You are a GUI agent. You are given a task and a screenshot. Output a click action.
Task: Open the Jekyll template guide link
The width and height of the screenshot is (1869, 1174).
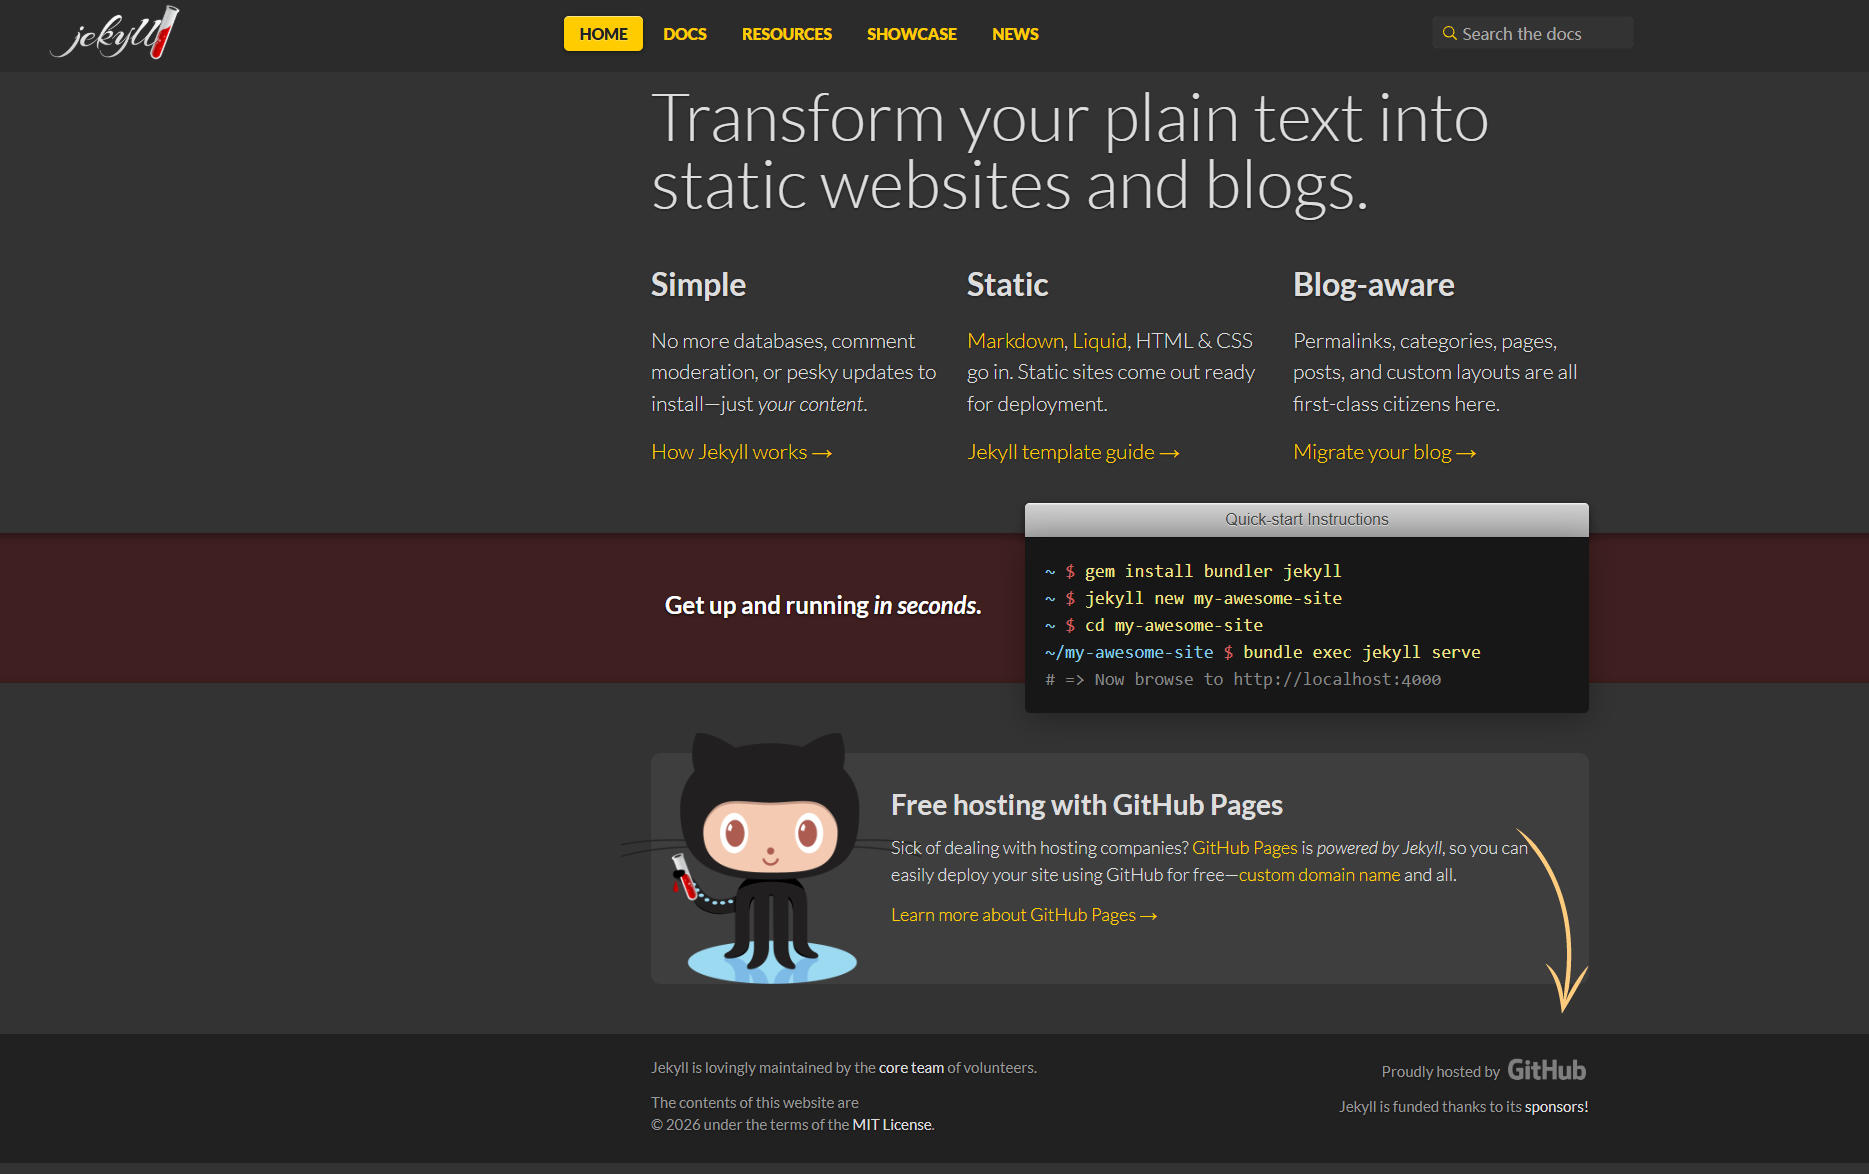(1073, 452)
